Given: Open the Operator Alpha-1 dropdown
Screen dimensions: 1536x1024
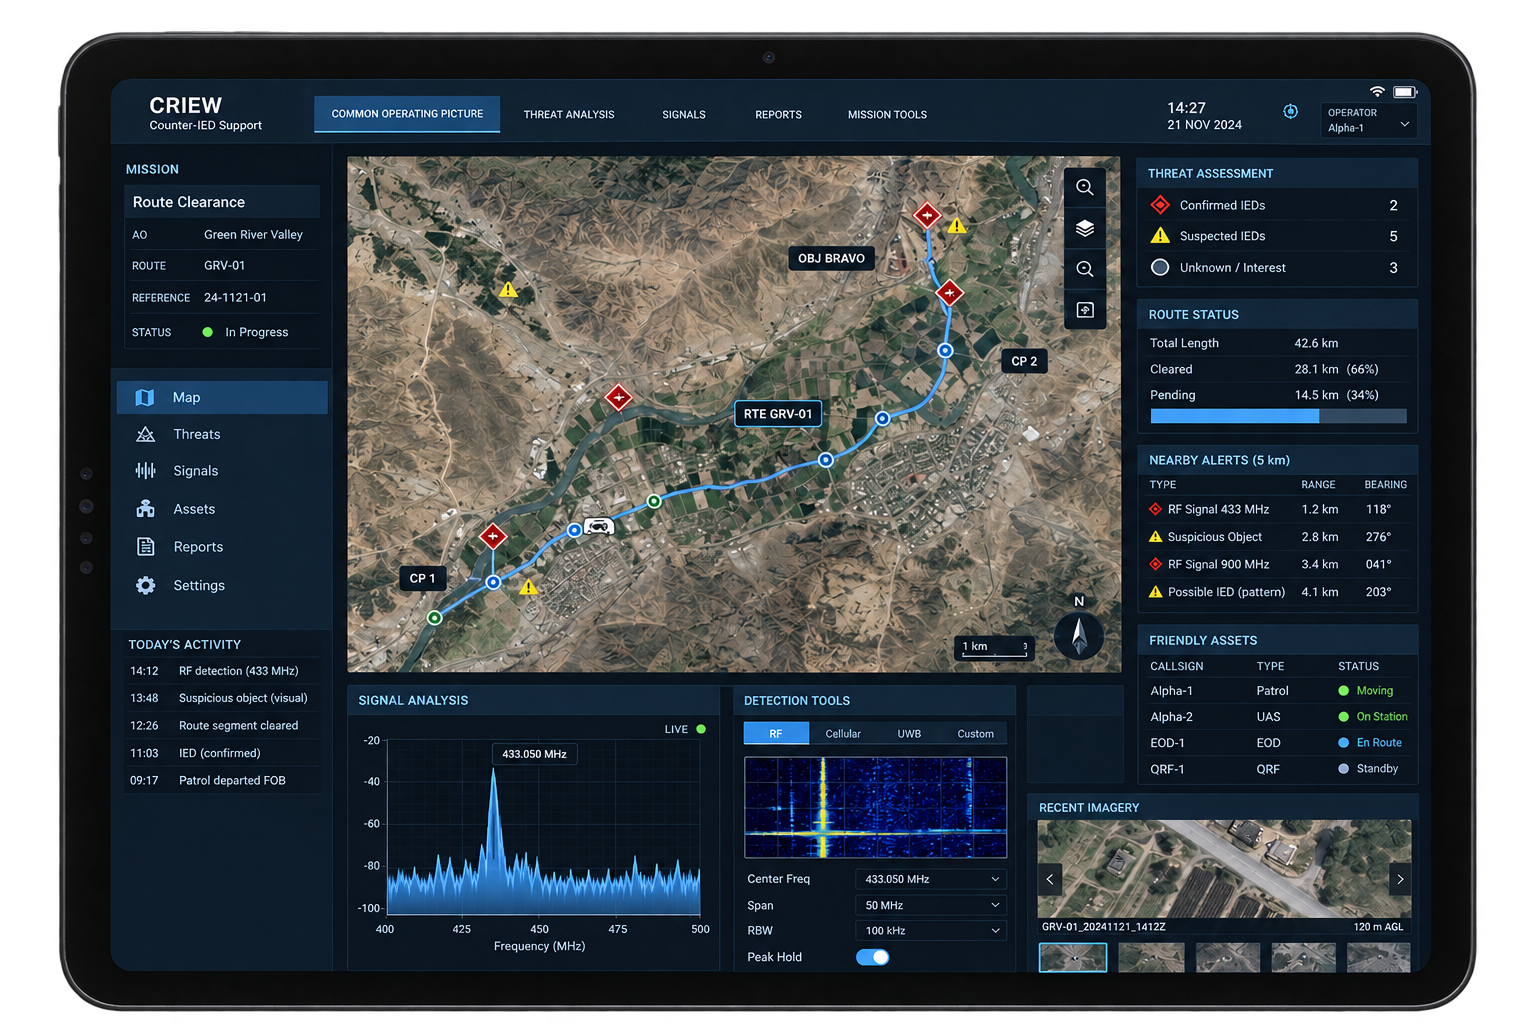Looking at the screenshot, I should 1368,120.
